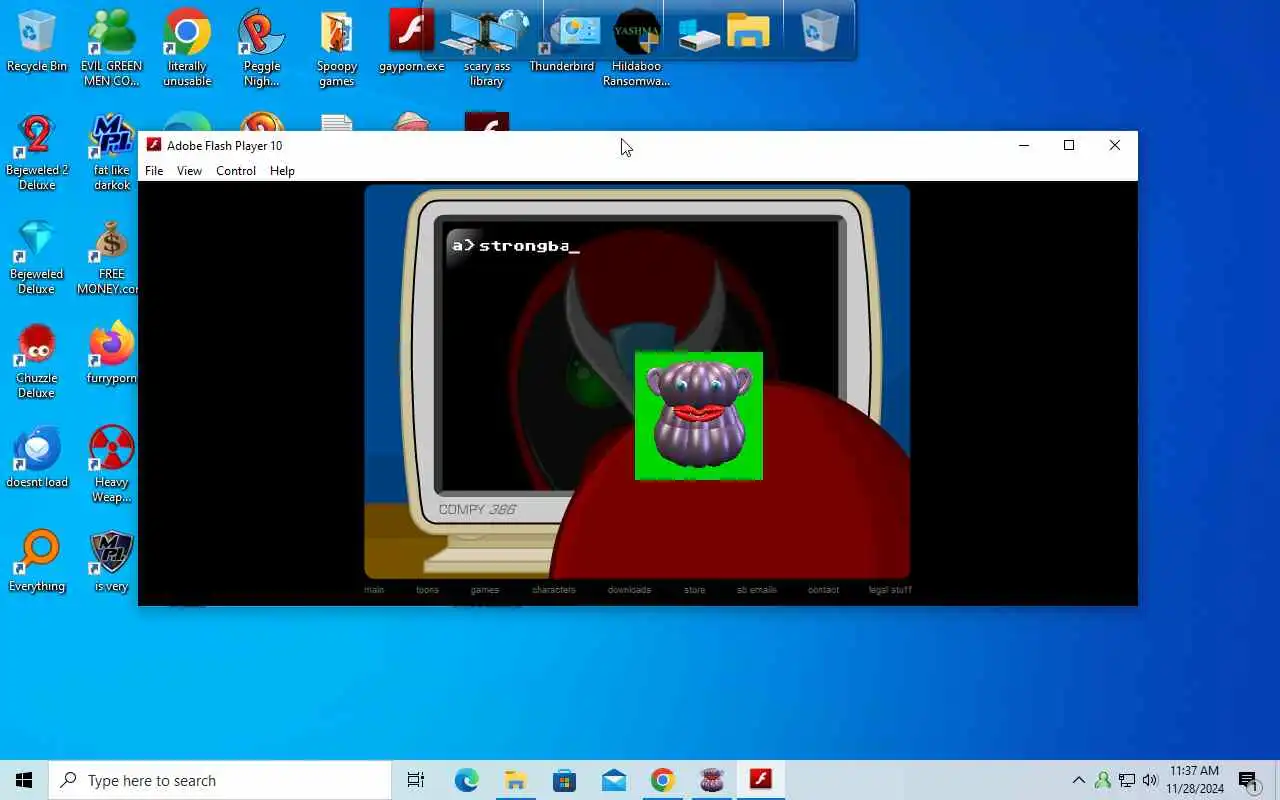Open the notification center icon
This screenshot has height=800, width=1280.
click(x=1249, y=781)
